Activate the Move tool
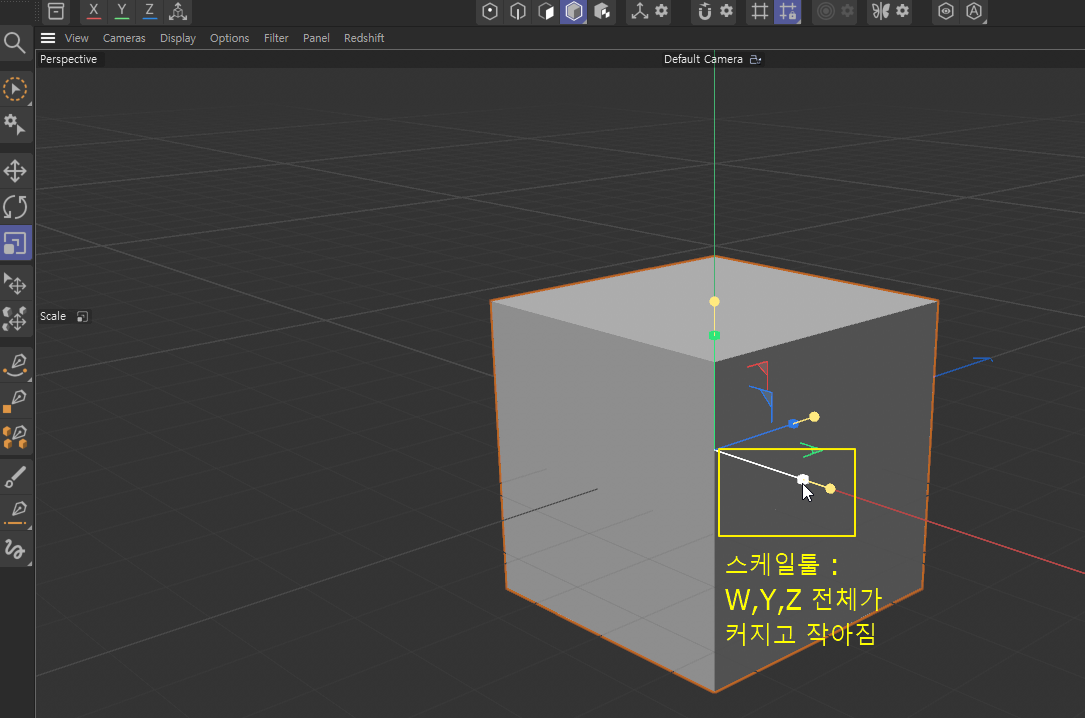Screen dimensions: 1085x718 15,171
